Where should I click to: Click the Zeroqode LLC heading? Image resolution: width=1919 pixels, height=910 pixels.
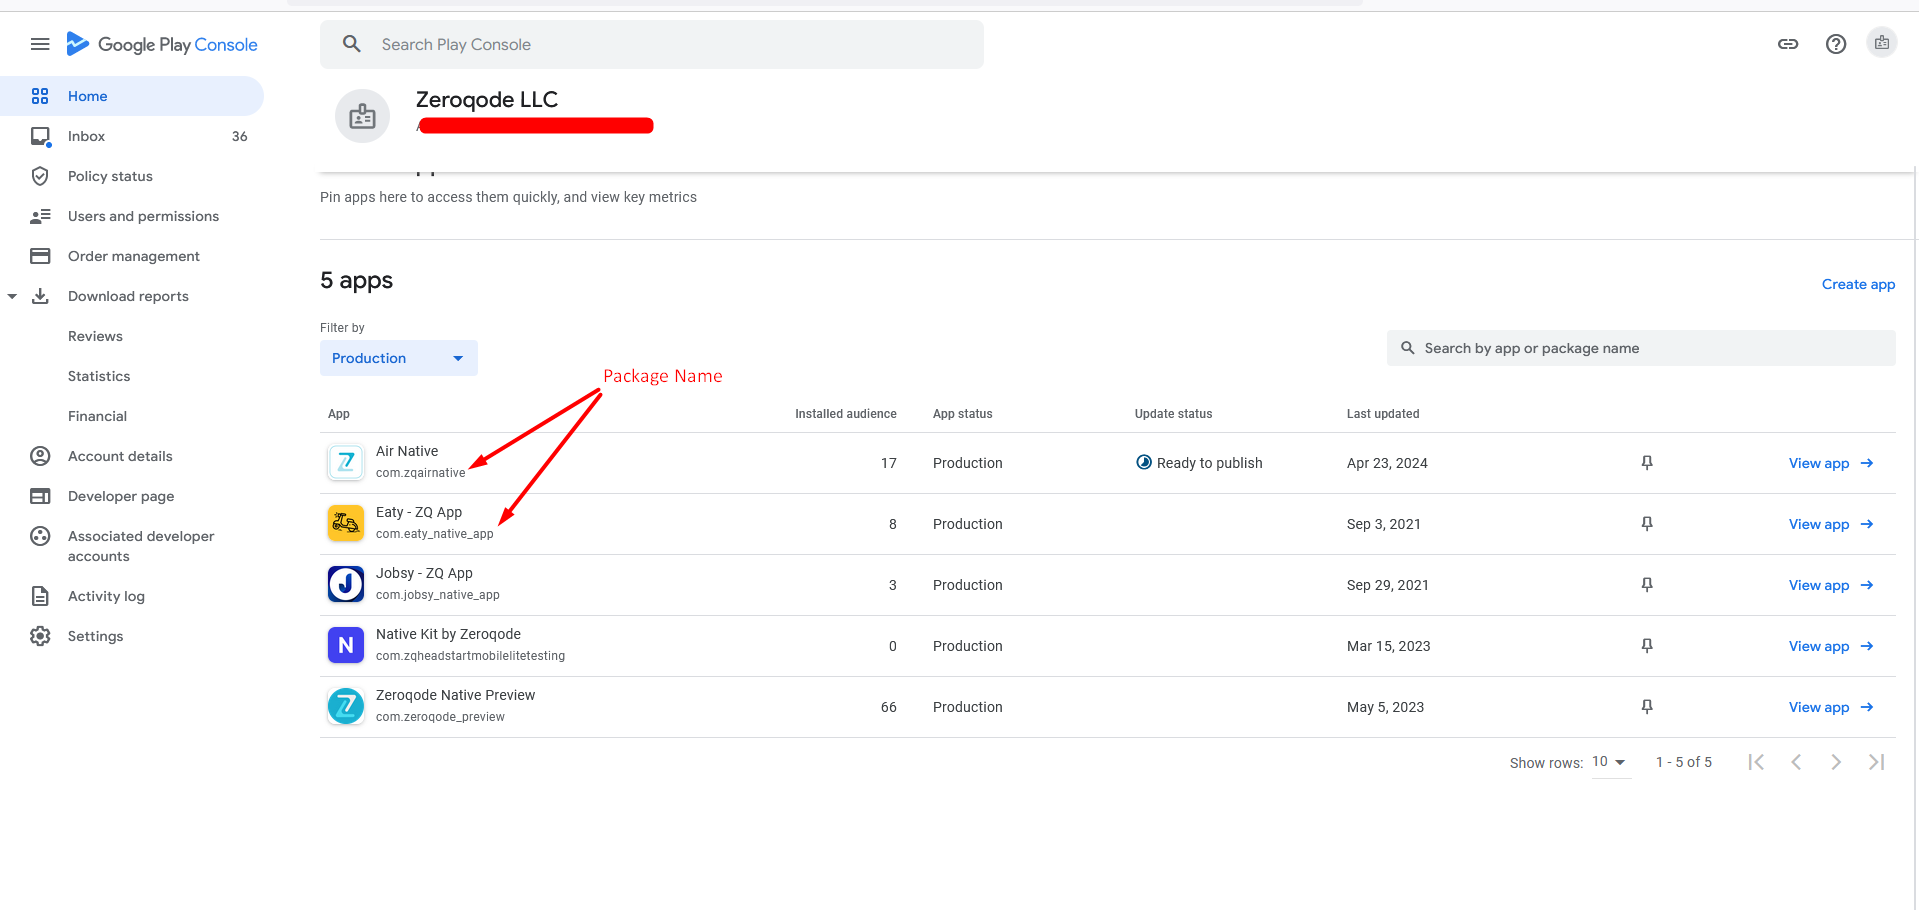click(487, 100)
